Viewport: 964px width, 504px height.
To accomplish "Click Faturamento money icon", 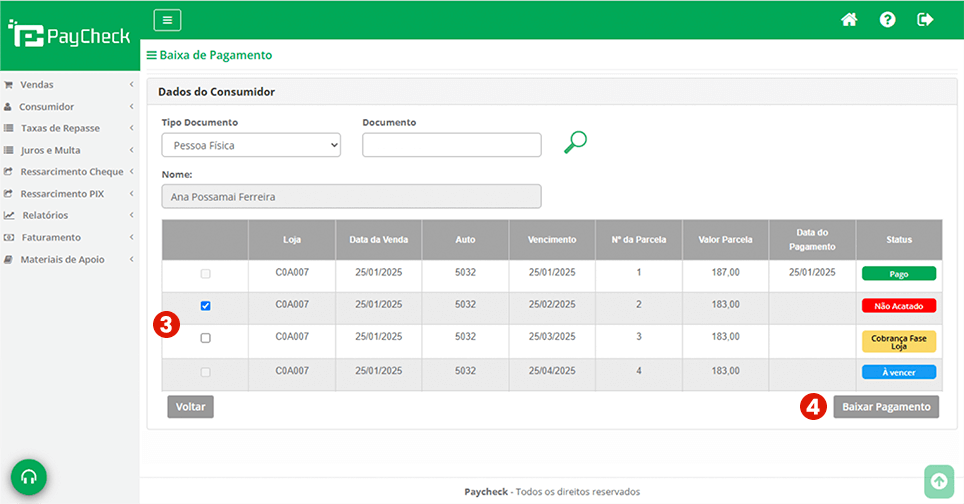I will pyautogui.click(x=9, y=238).
